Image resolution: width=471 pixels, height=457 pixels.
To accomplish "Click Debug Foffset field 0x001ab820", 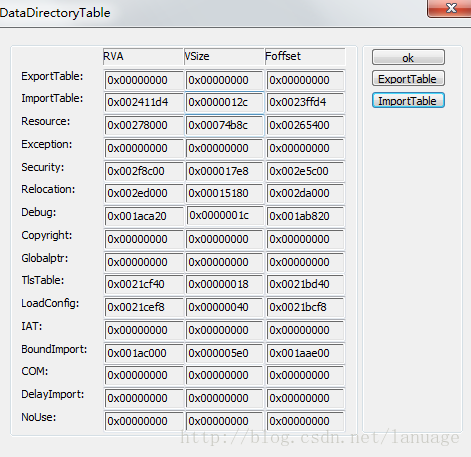I will point(305,216).
